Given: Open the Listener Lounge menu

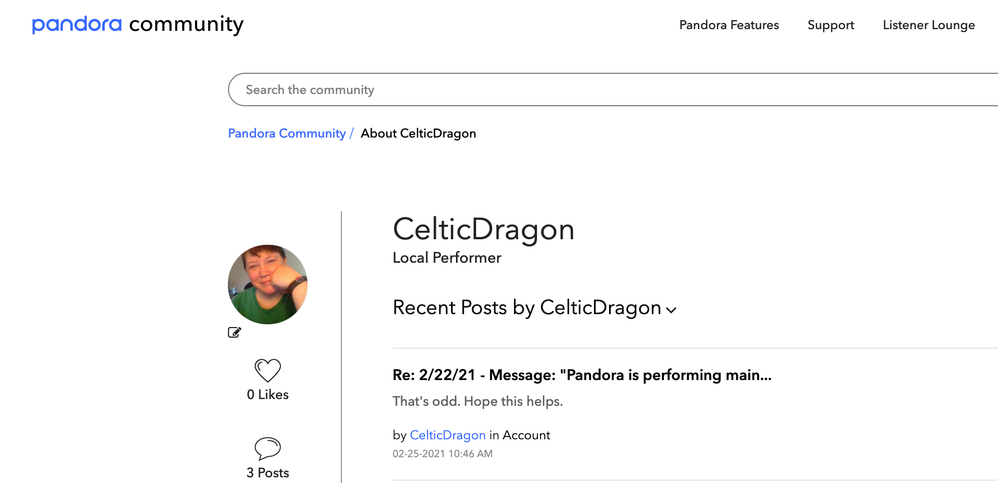Looking at the screenshot, I should click(x=928, y=25).
